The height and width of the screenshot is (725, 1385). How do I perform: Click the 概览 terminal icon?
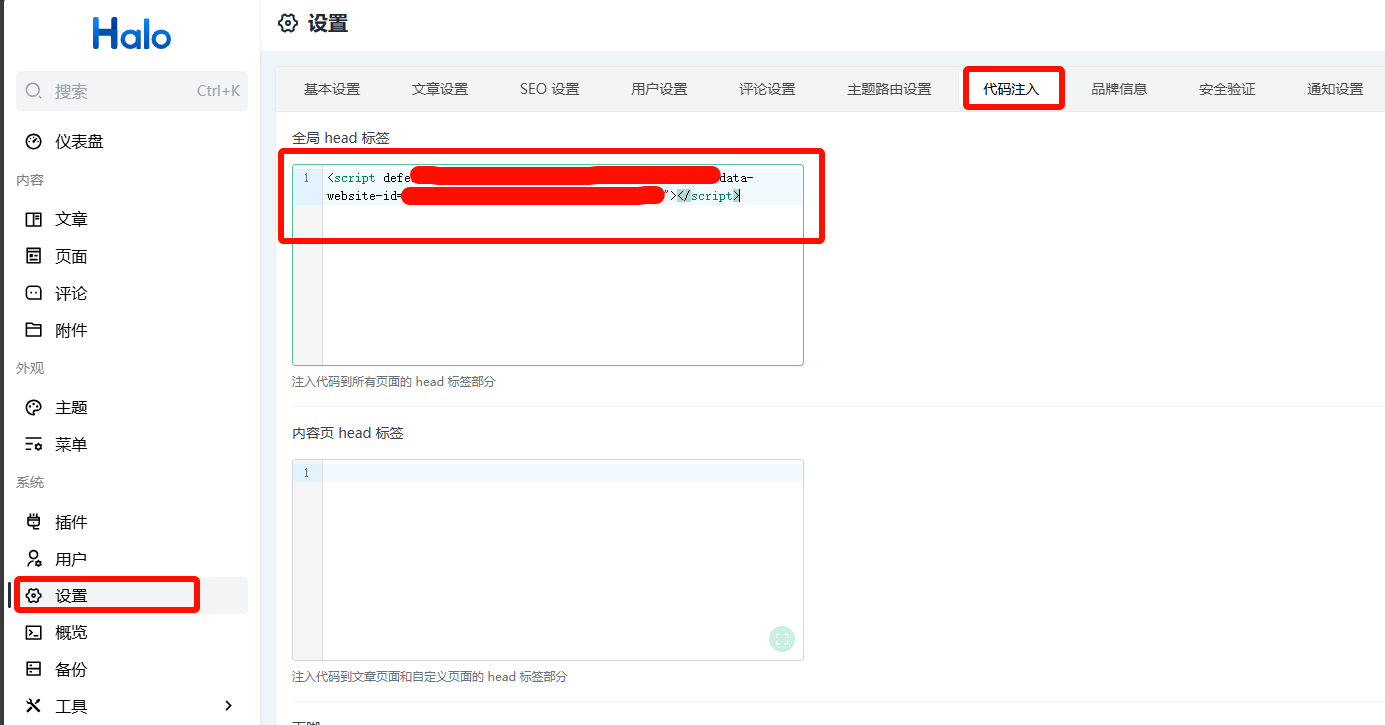[34, 632]
